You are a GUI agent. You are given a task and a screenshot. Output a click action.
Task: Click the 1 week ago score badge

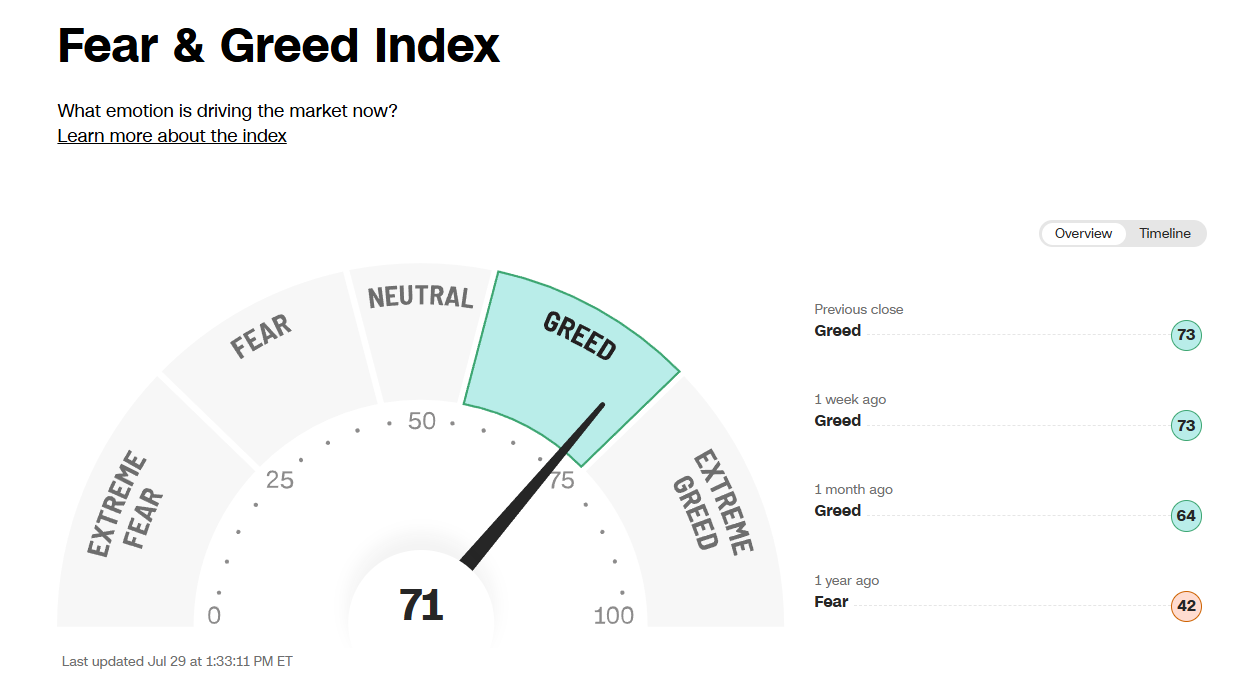[1186, 425]
